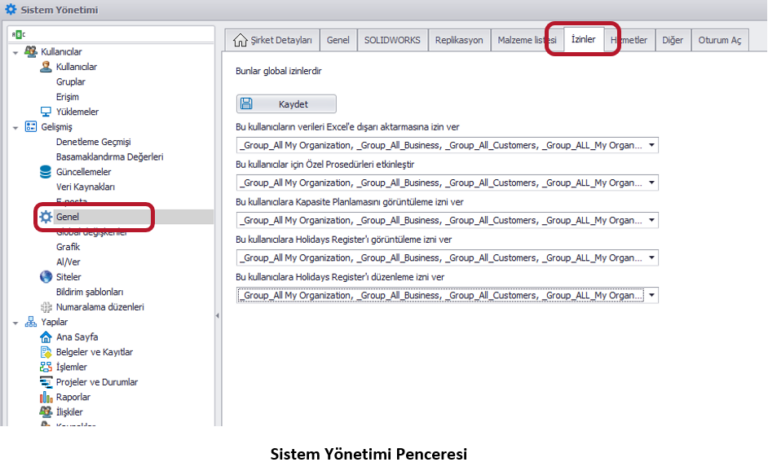
Task: Click the search field above the tree
Action: pyautogui.click(x=110, y=34)
